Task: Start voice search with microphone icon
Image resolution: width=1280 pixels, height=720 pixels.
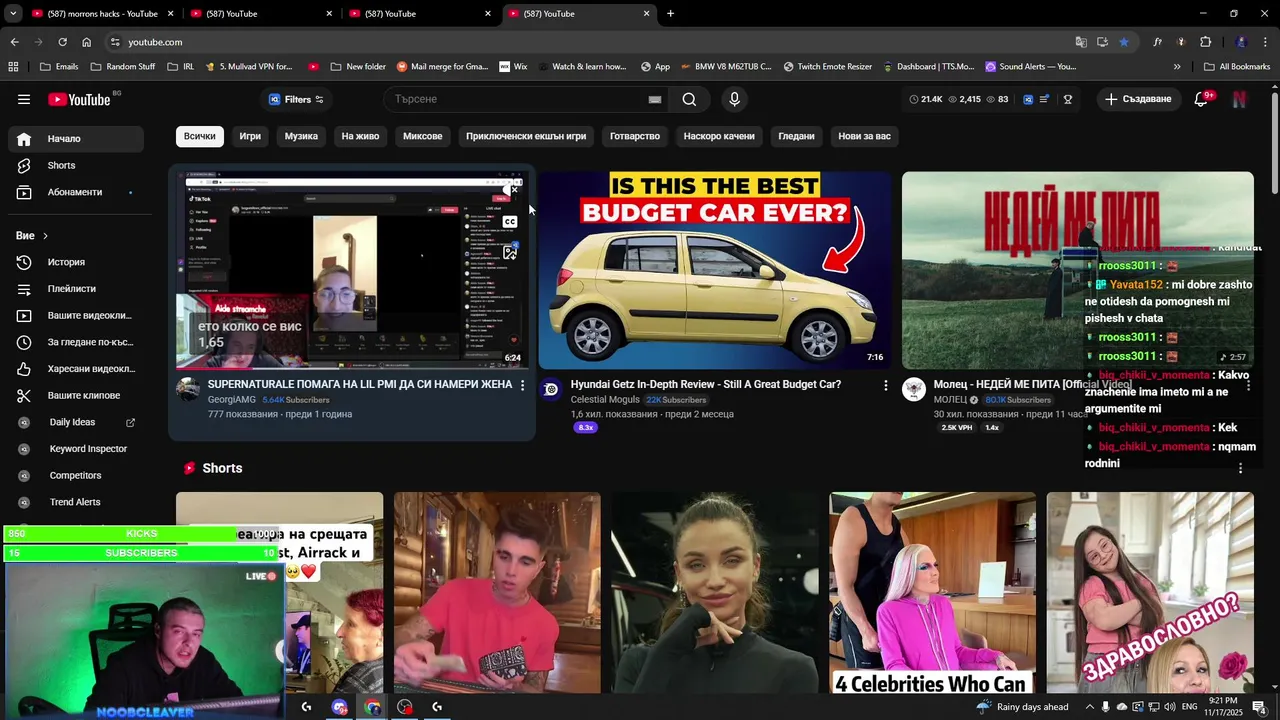Action: 734,99
